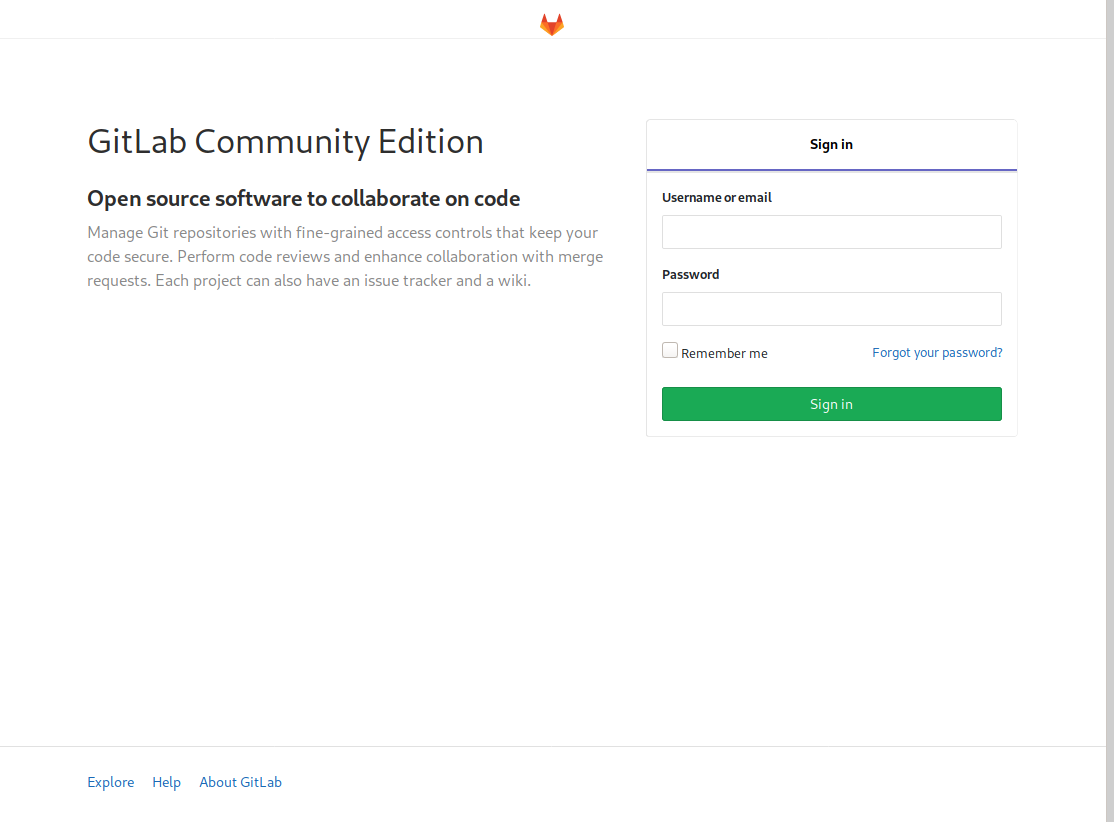Open the Help footer link
This screenshot has width=1114, height=822.
click(166, 782)
